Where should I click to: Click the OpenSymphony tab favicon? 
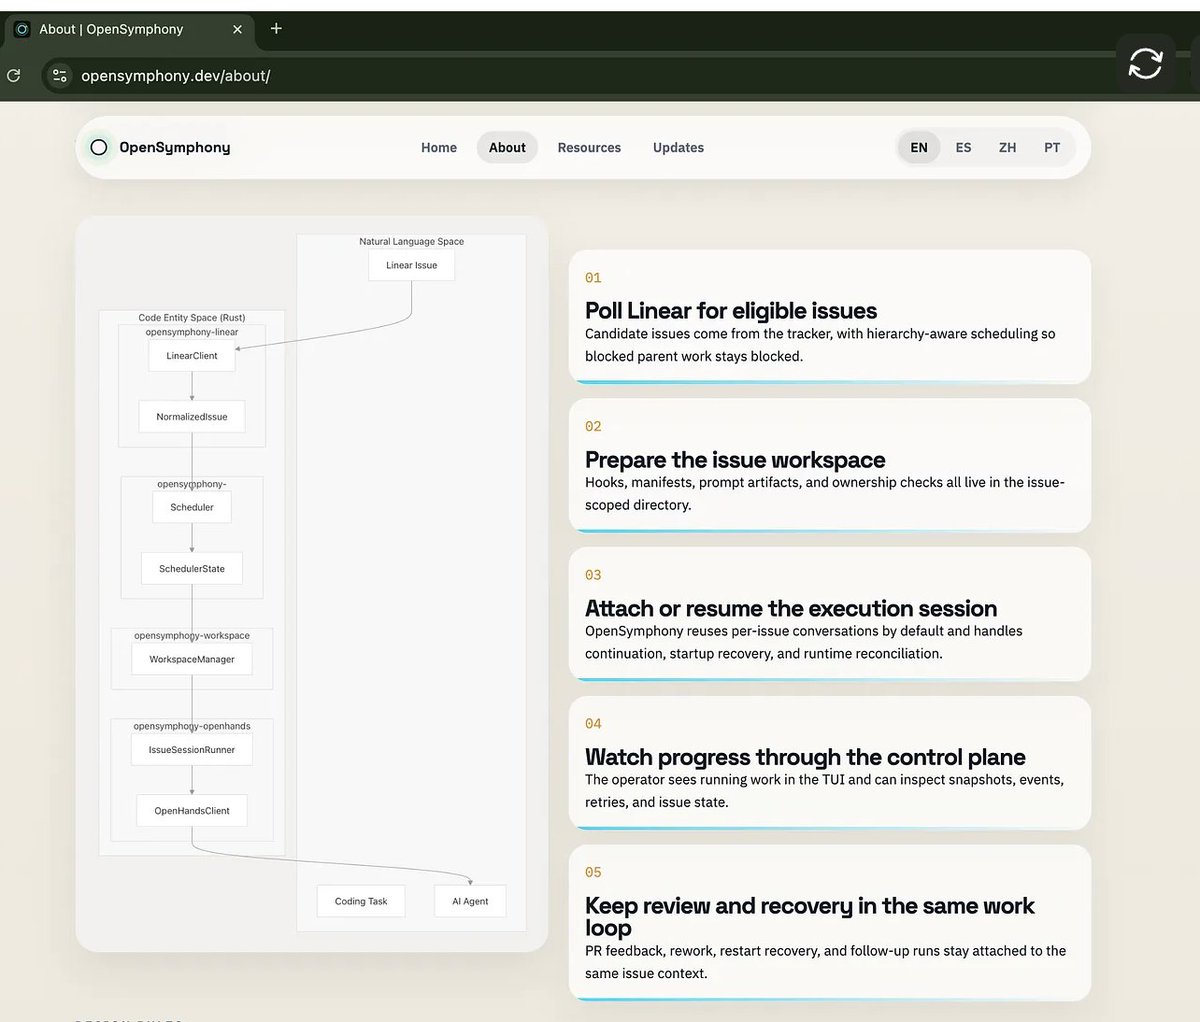tap(22, 29)
